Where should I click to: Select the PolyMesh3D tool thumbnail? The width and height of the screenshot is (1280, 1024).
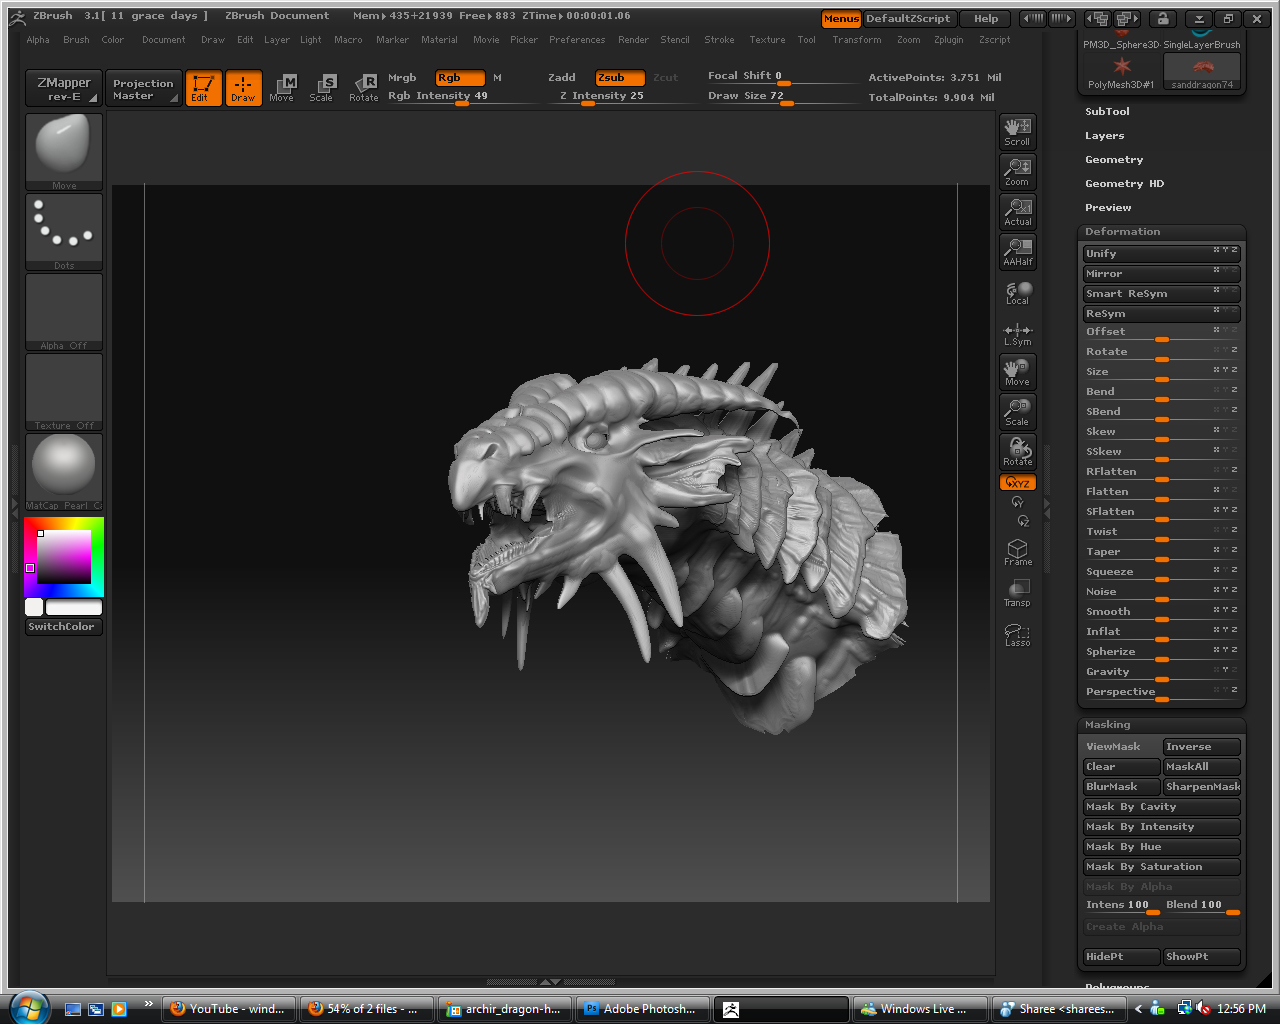1121,71
